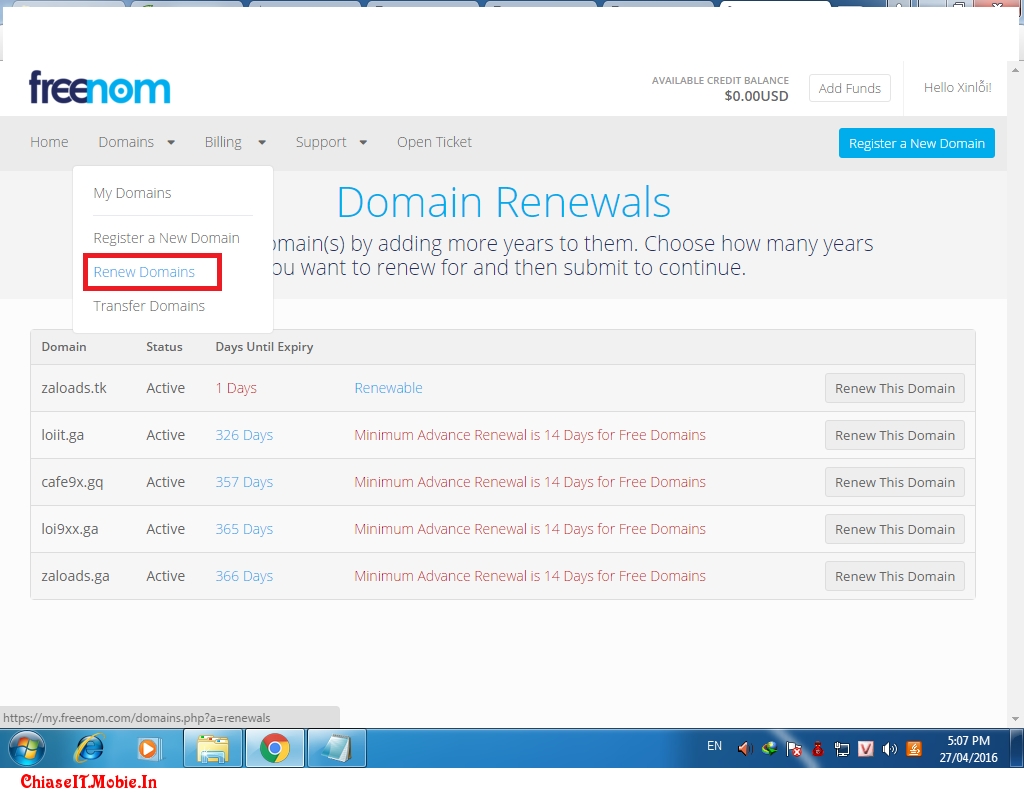Image resolution: width=1024 pixels, height=793 pixels.
Task: Expand the Billing dropdown arrow
Action: click(262, 142)
